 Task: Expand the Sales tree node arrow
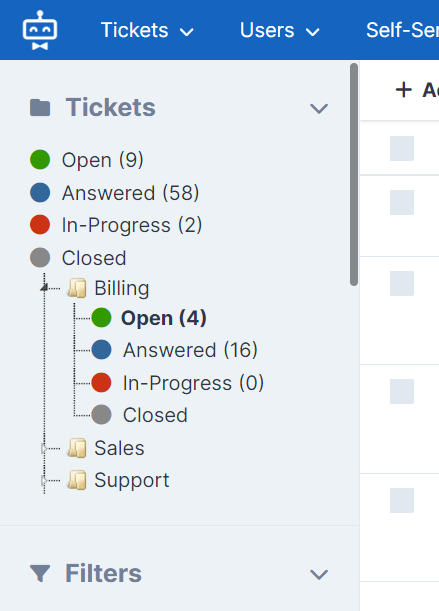(44, 449)
